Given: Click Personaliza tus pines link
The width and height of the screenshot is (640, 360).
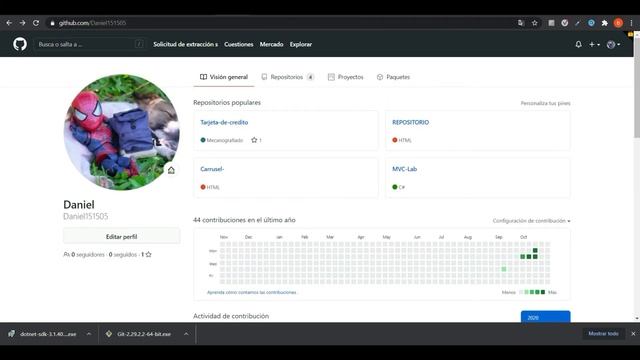Looking at the screenshot, I should [x=545, y=103].
